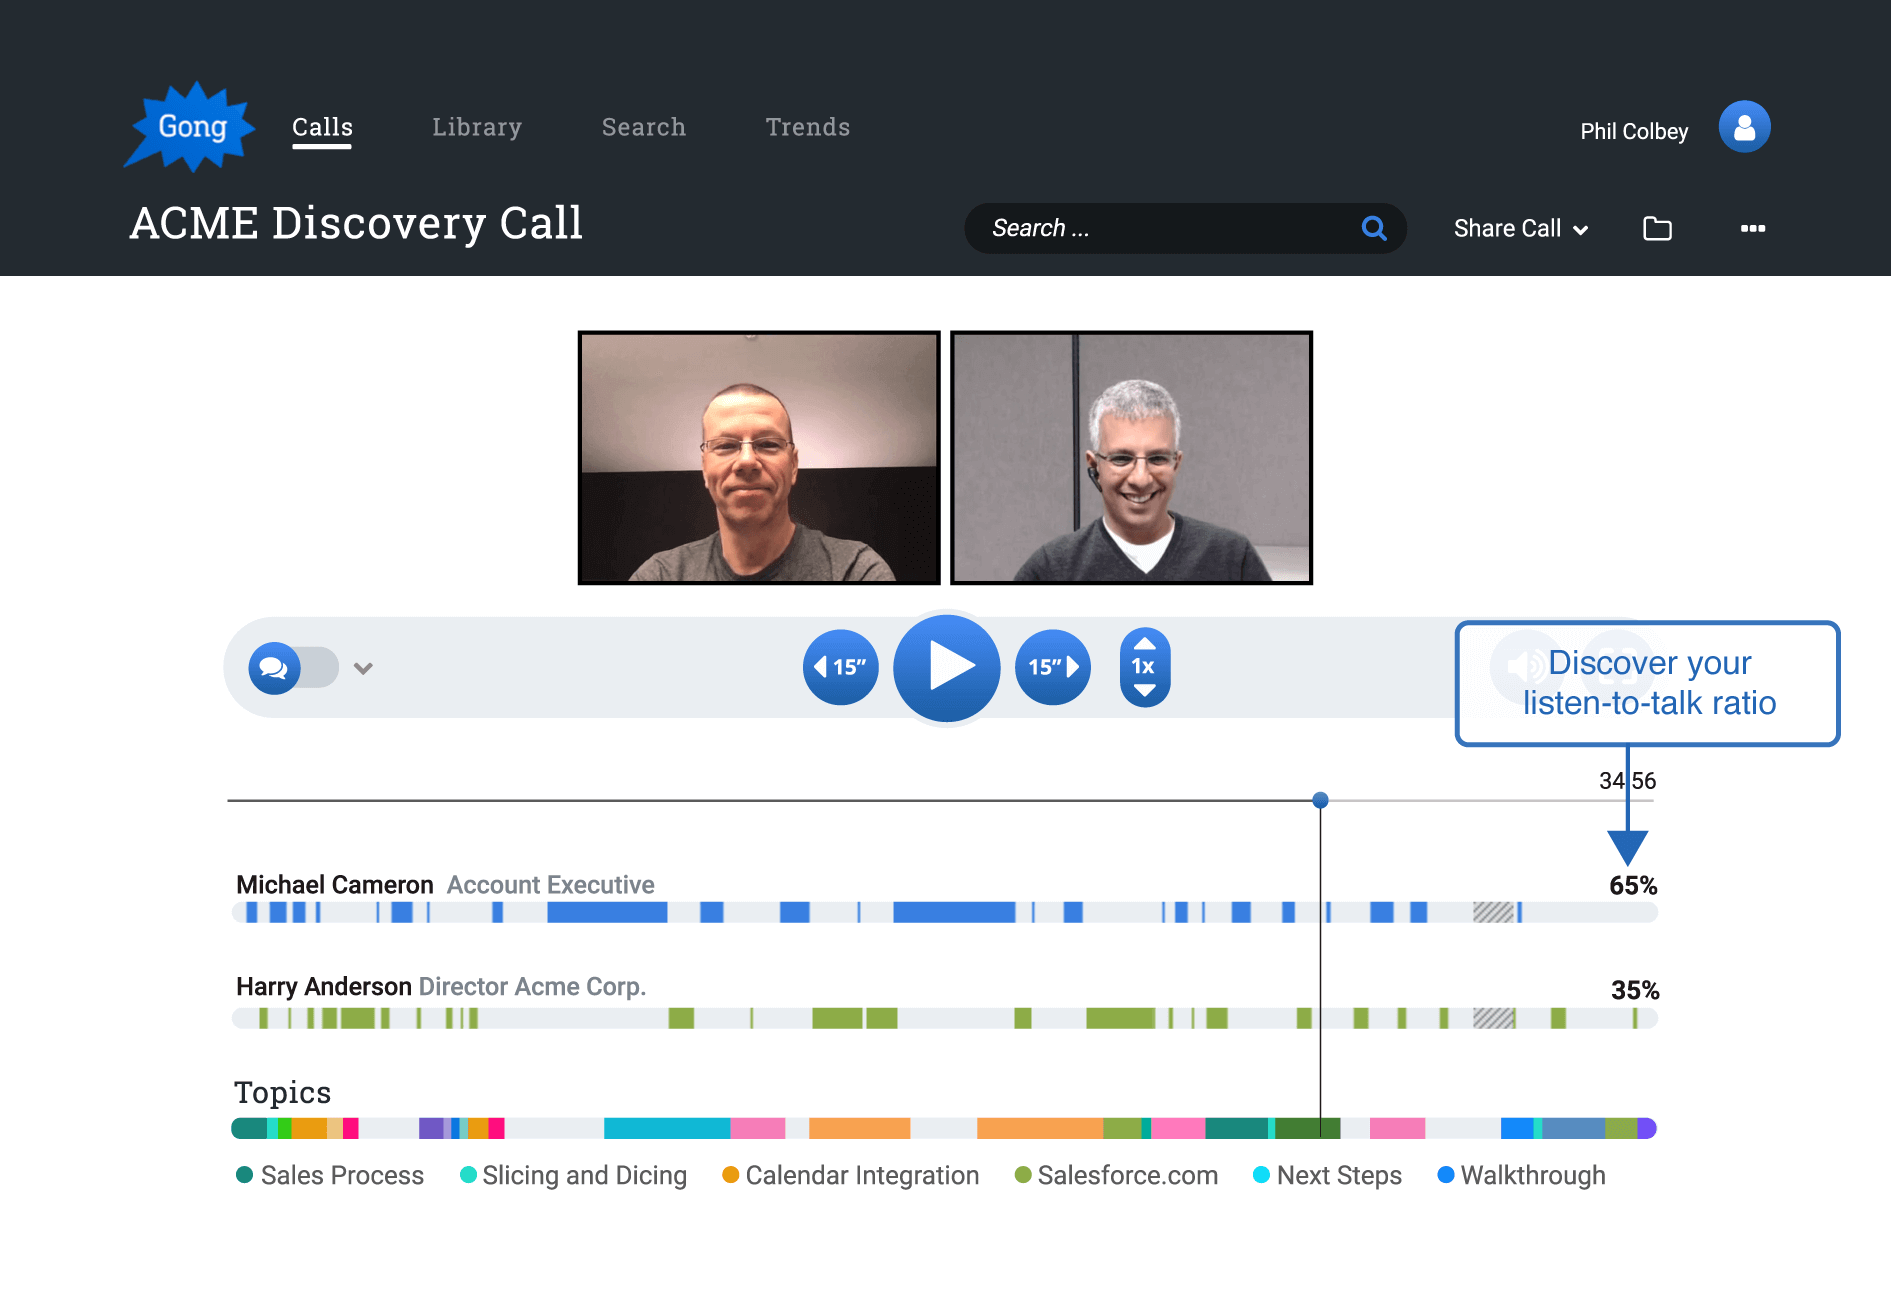
Task: Click the Michael Cameron speaker name
Action: pos(335,885)
